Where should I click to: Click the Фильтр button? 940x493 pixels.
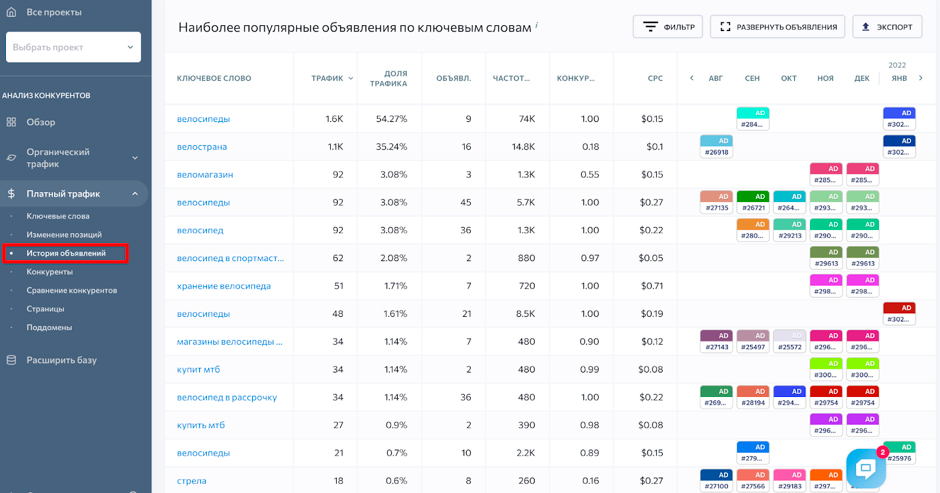pos(667,27)
